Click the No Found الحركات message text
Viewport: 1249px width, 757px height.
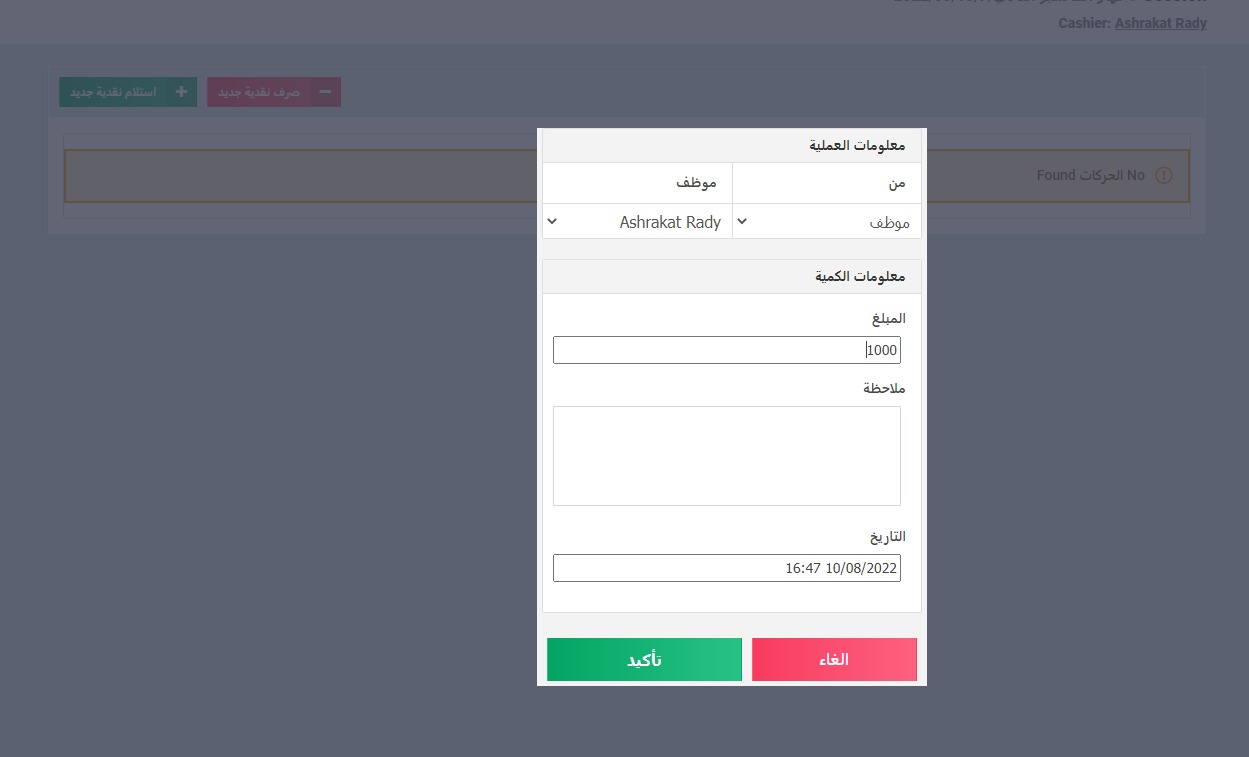point(1091,175)
